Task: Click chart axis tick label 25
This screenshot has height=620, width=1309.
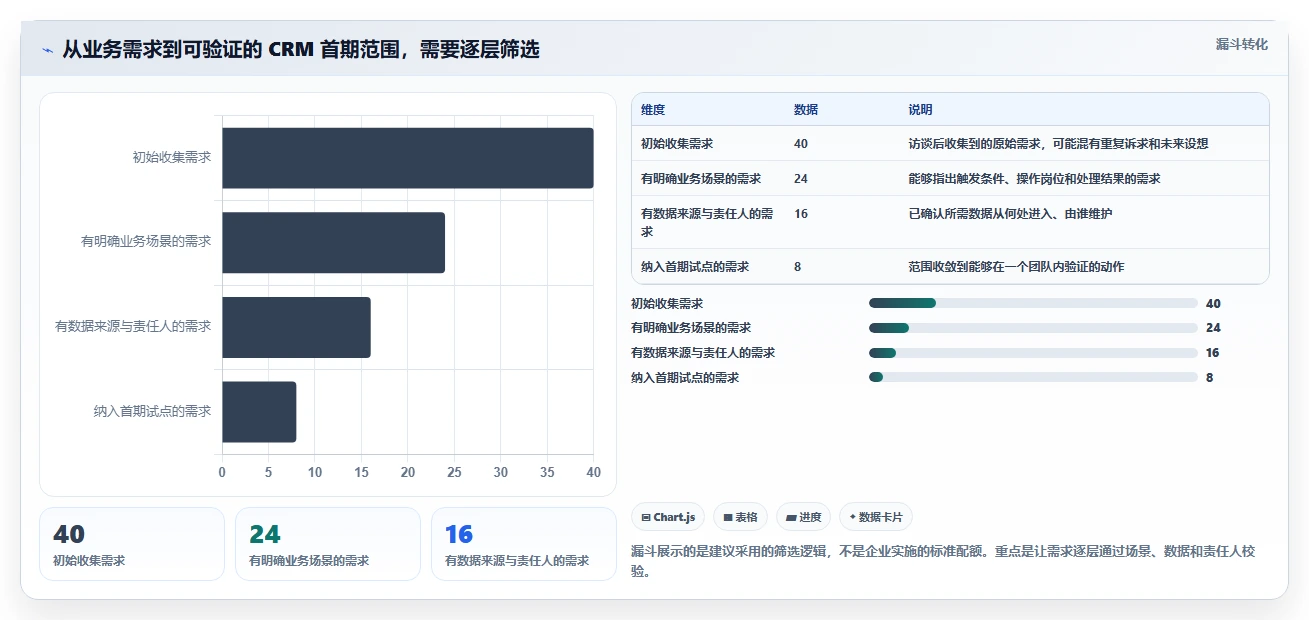Action: click(x=454, y=472)
